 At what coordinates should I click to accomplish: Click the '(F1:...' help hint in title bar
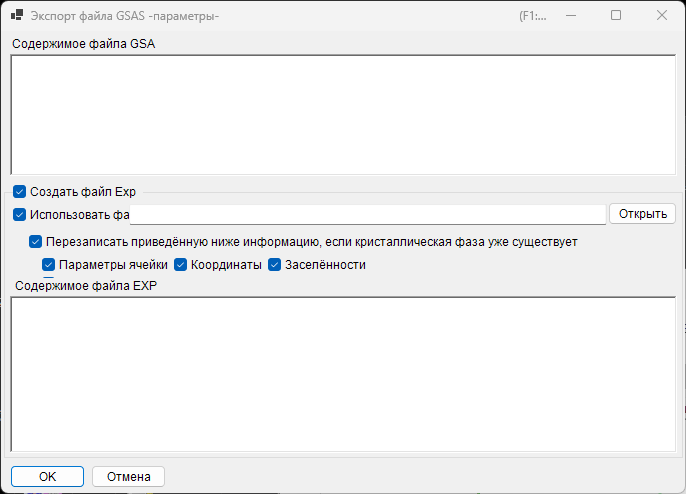click(532, 16)
